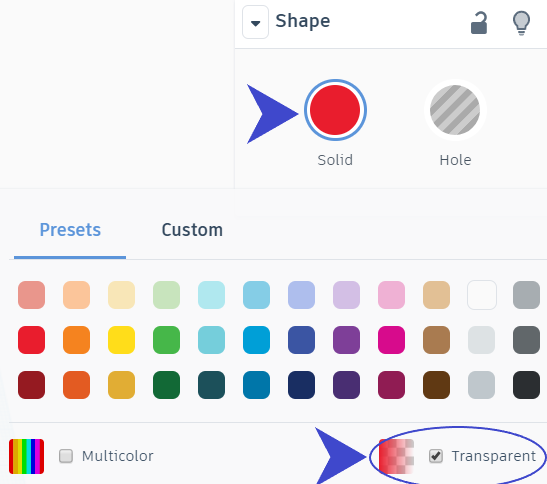Click the red transparency checkerboard icon
The width and height of the screenshot is (547, 484).
(x=396, y=456)
